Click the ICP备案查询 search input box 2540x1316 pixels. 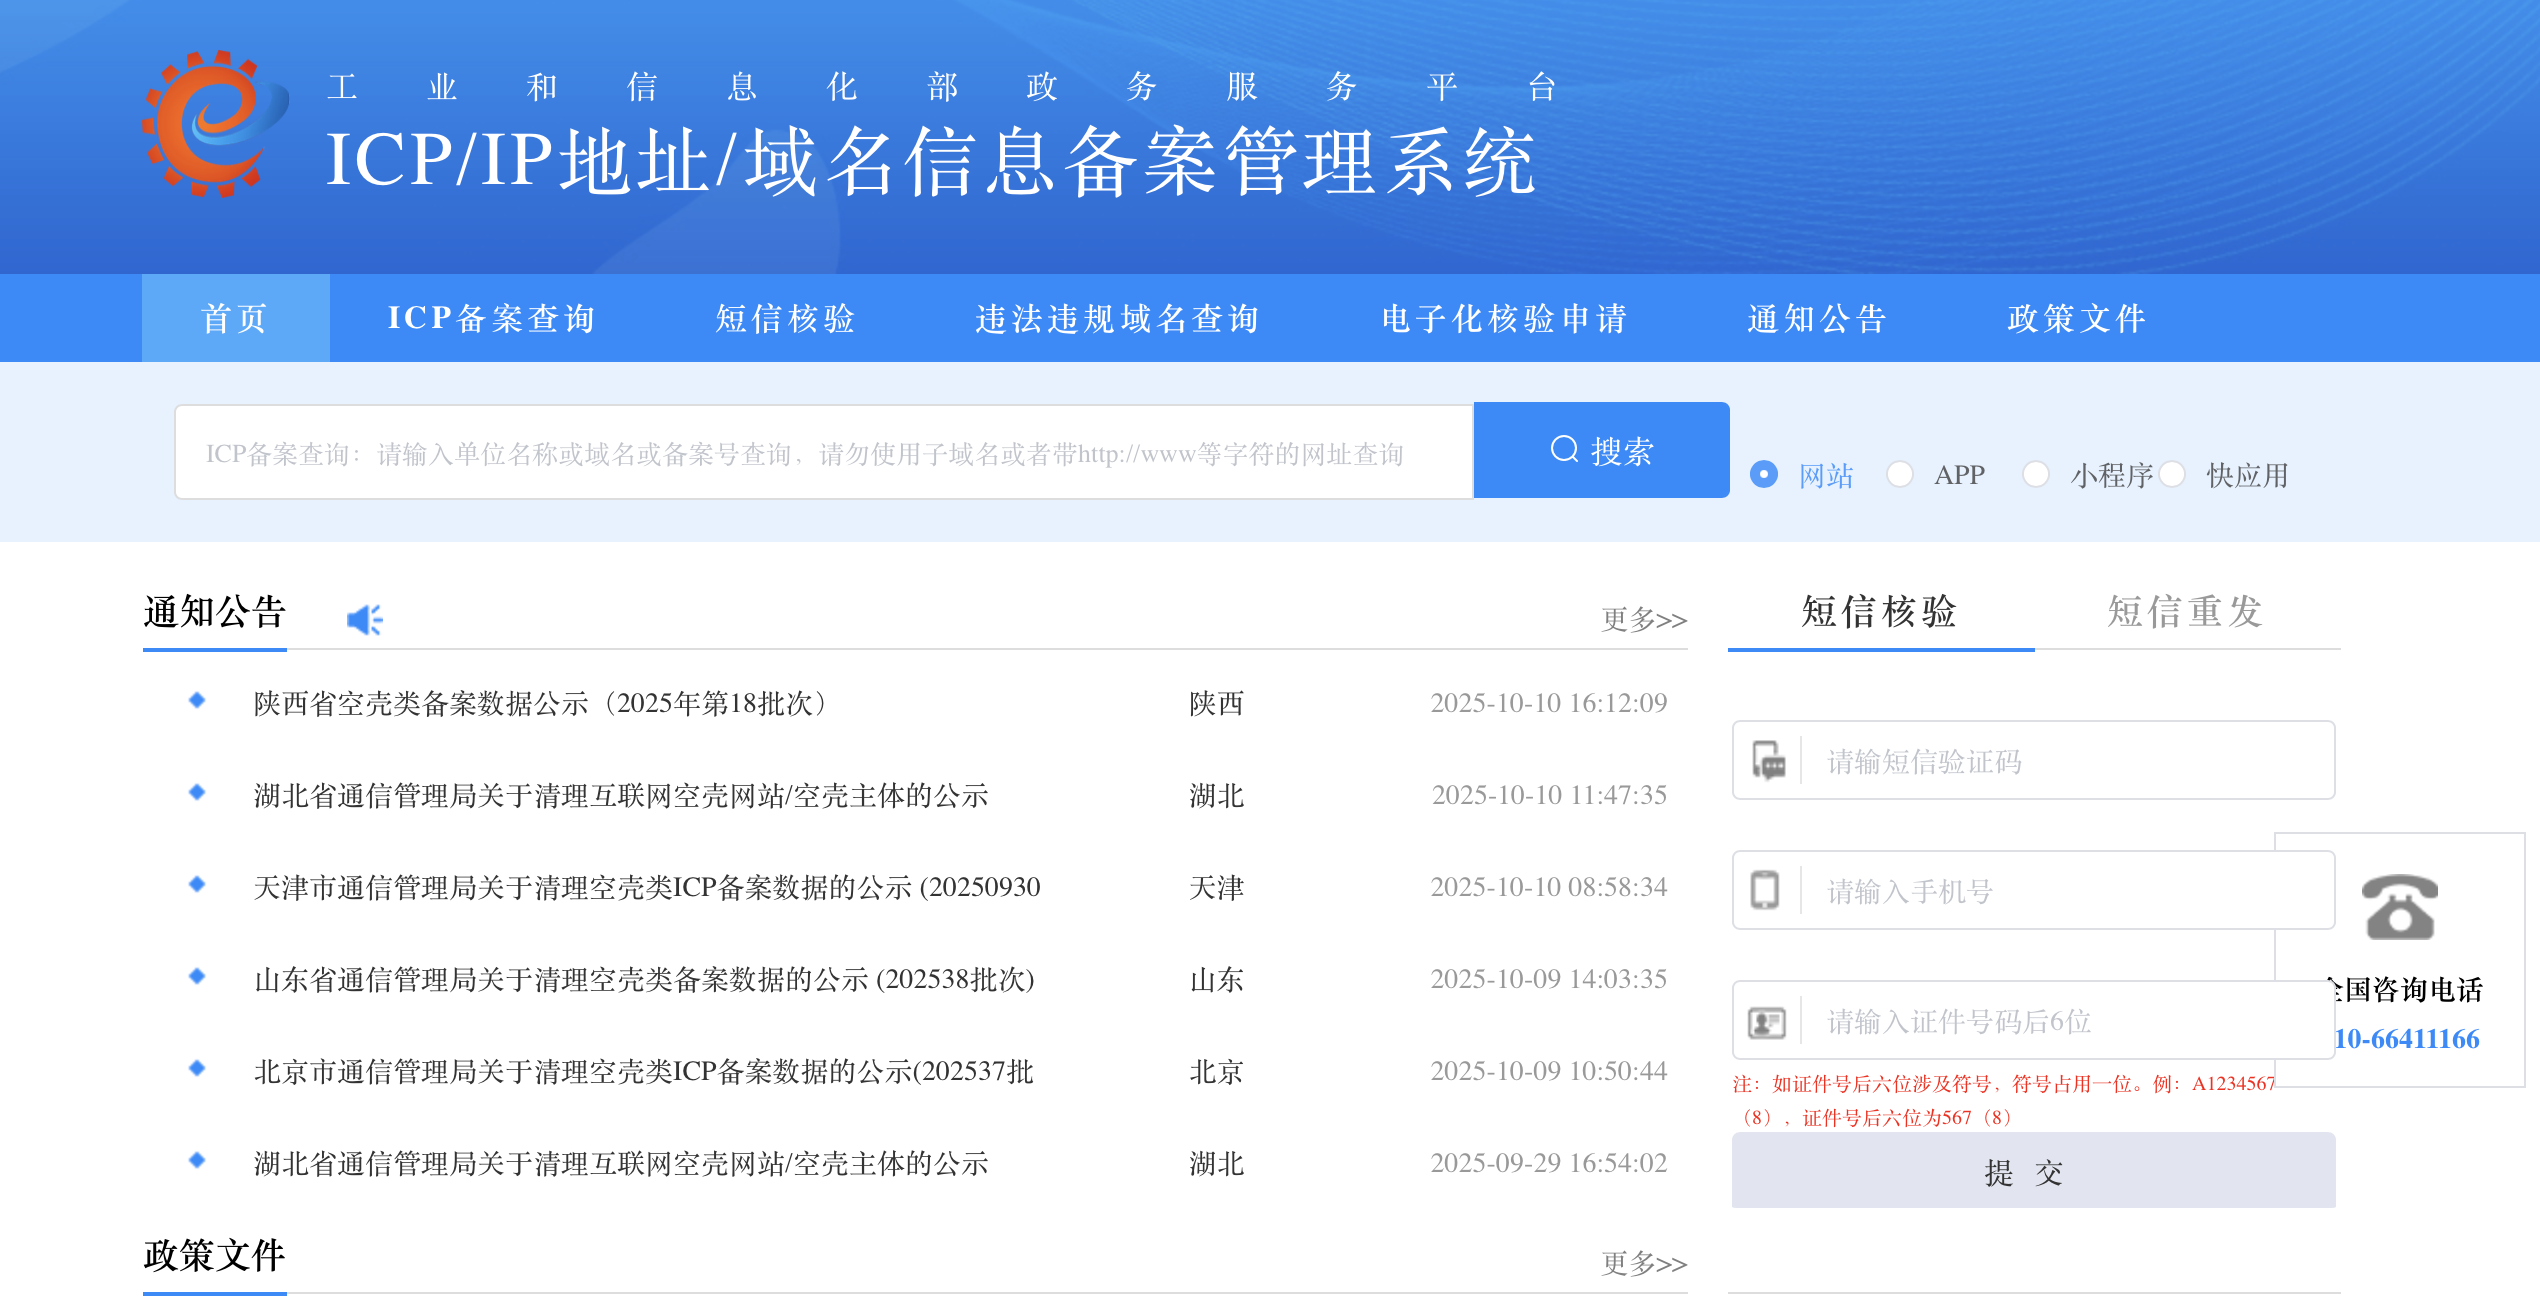coord(823,453)
